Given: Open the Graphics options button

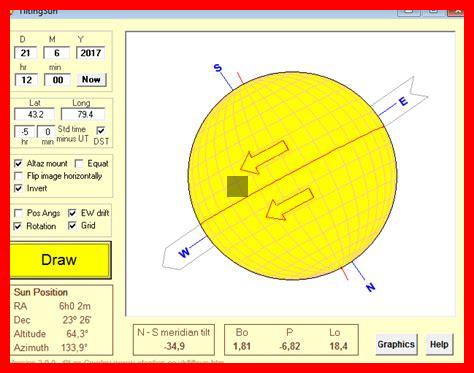Looking at the screenshot, I should 396,344.
